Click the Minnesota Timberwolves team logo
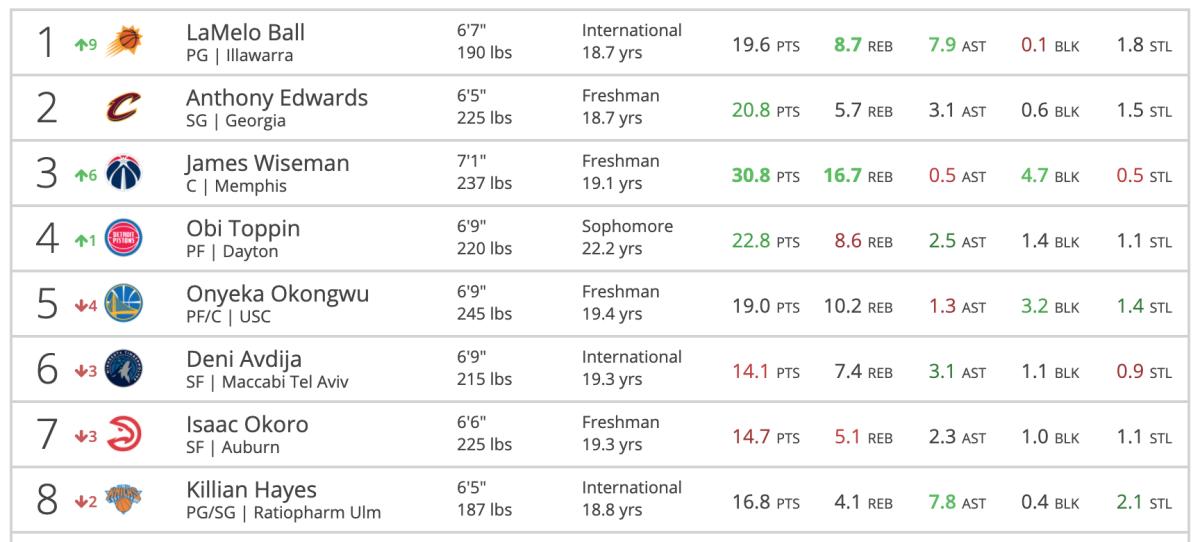The image size is (1200, 542). tap(125, 371)
